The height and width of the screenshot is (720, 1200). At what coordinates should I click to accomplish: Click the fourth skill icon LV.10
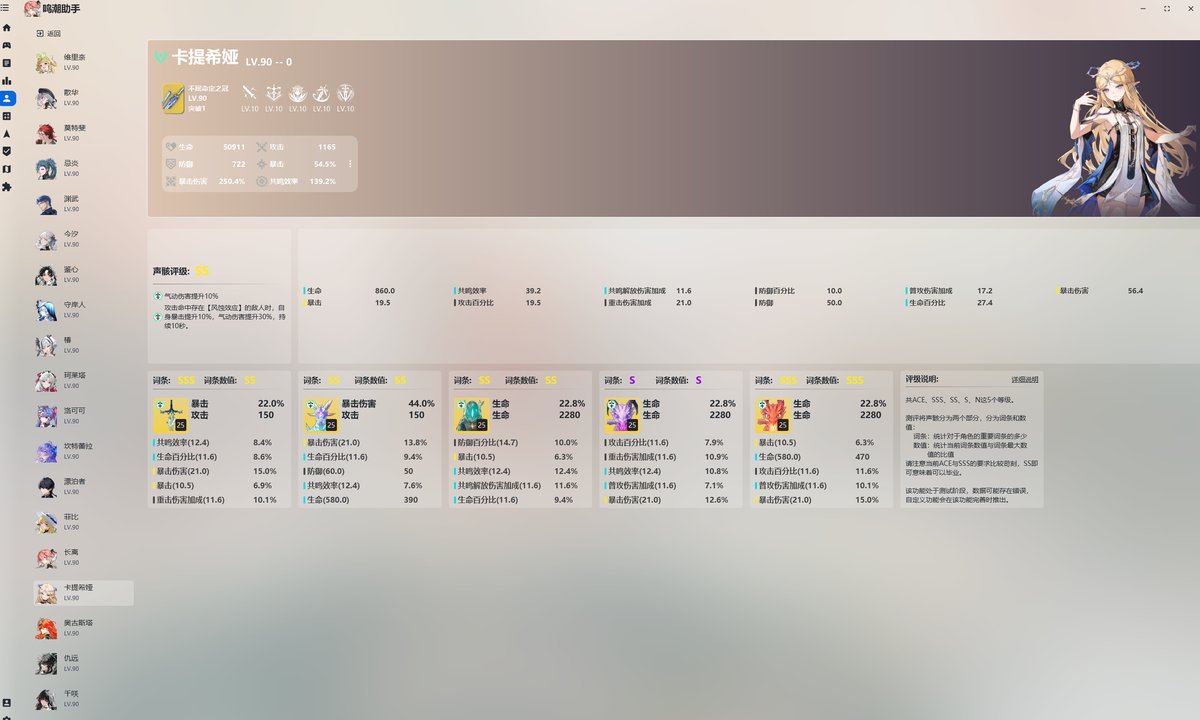coord(321,92)
